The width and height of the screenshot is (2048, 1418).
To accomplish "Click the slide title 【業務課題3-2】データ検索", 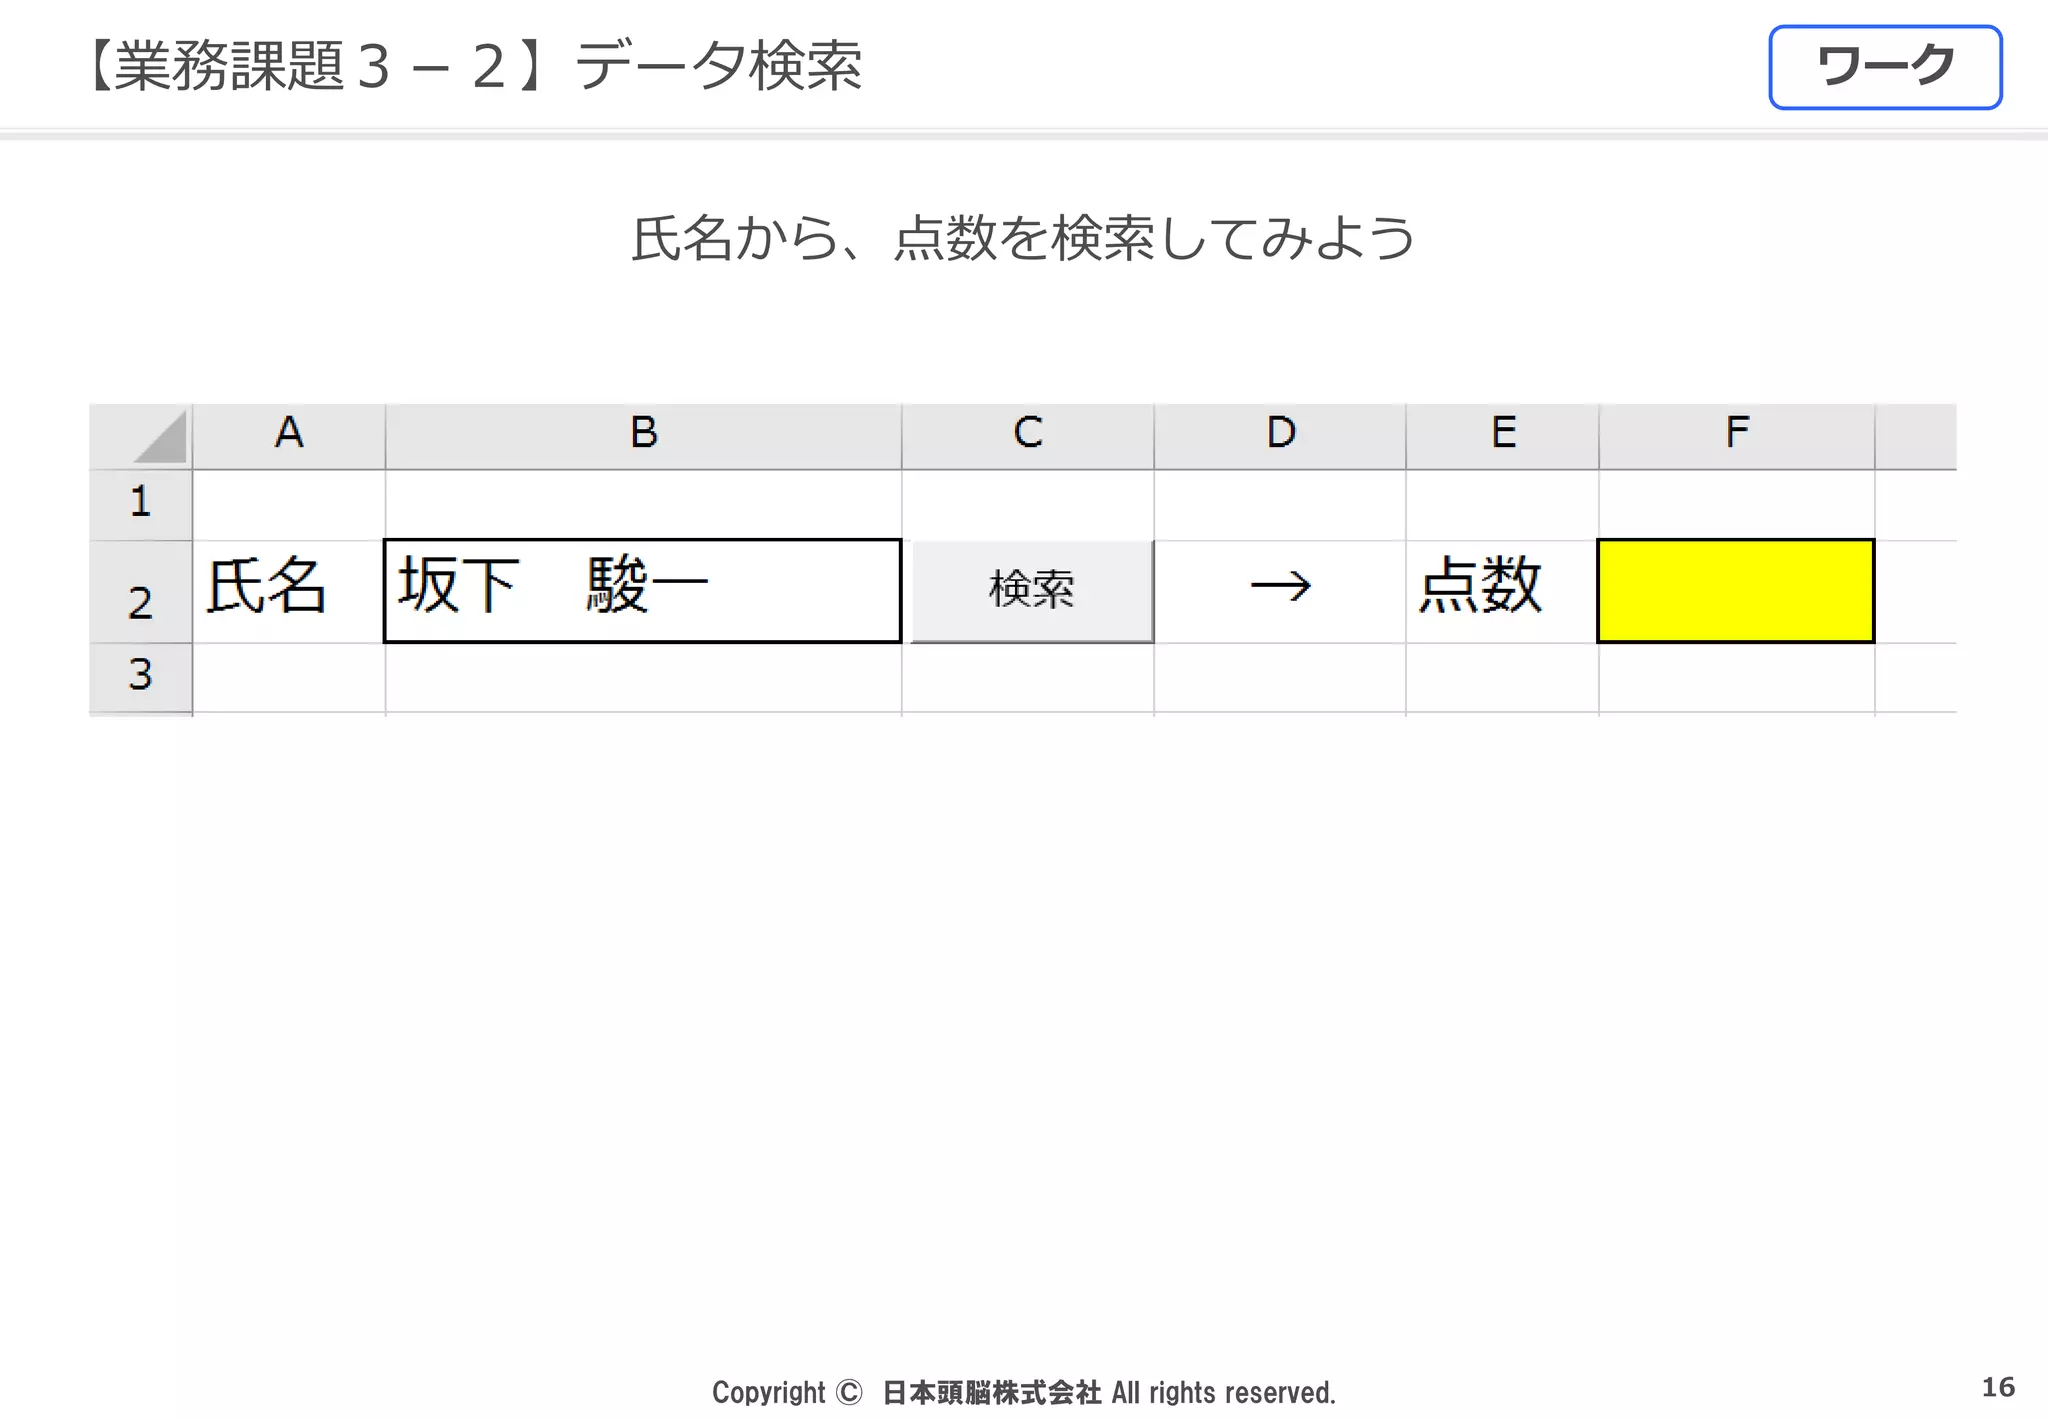I will [x=472, y=67].
